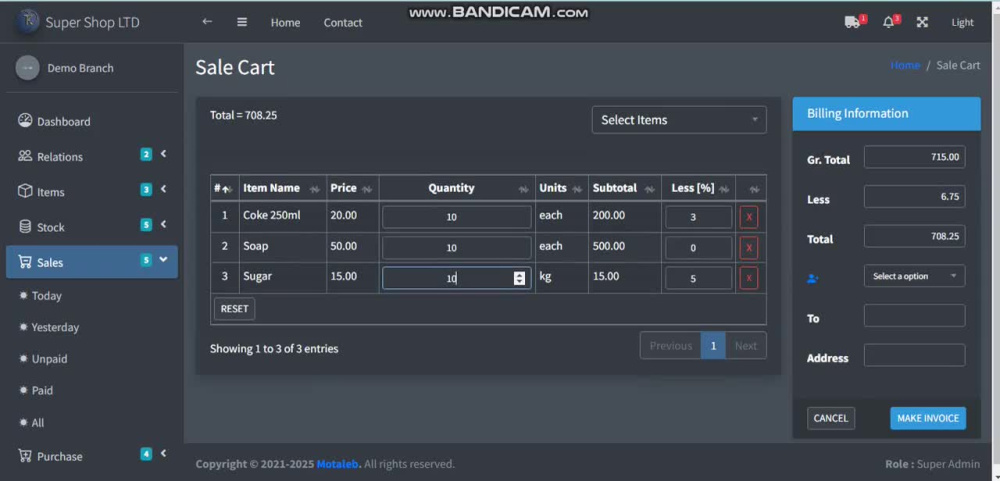Sort by Subtotal column
Screen dimensions: 1000x481
coord(624,188)
